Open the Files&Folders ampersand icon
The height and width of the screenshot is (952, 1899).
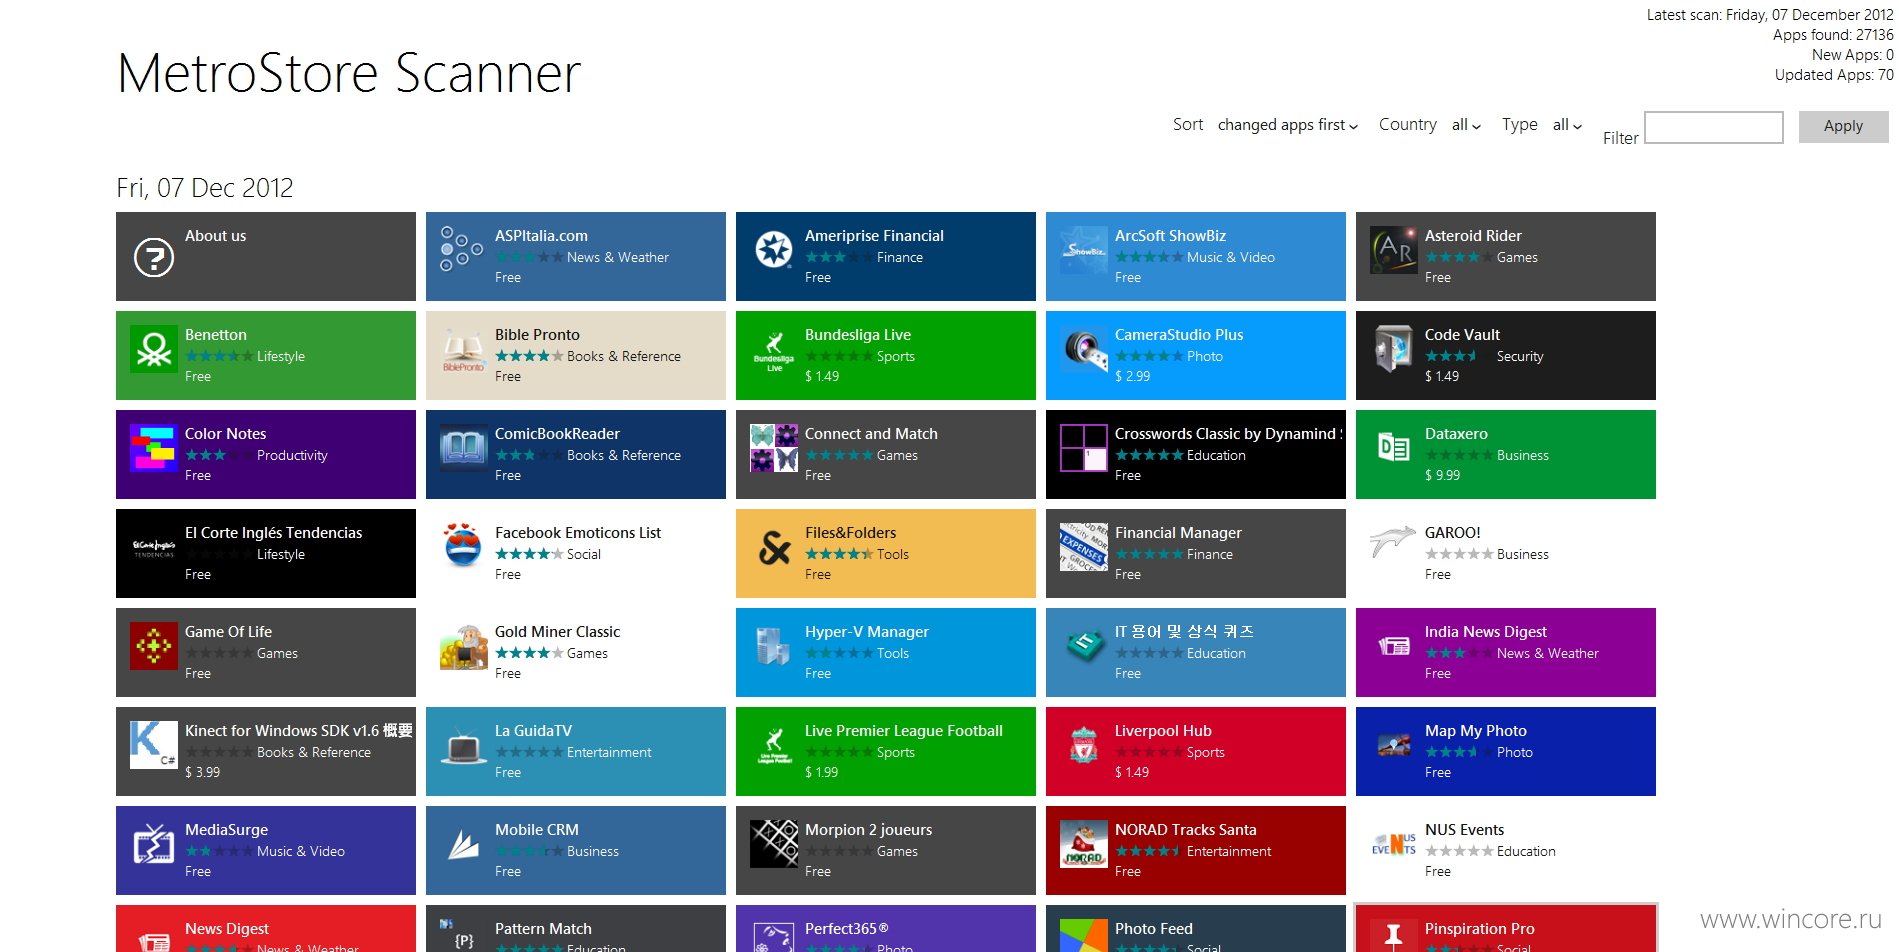(774, 546)
